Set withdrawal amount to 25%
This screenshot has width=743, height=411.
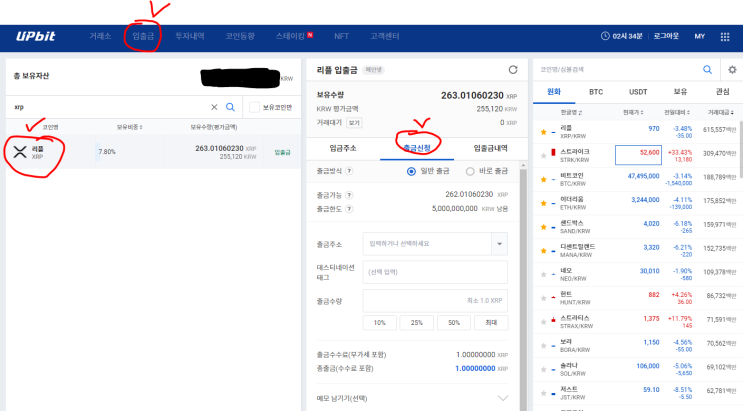(x=417, y=322)
